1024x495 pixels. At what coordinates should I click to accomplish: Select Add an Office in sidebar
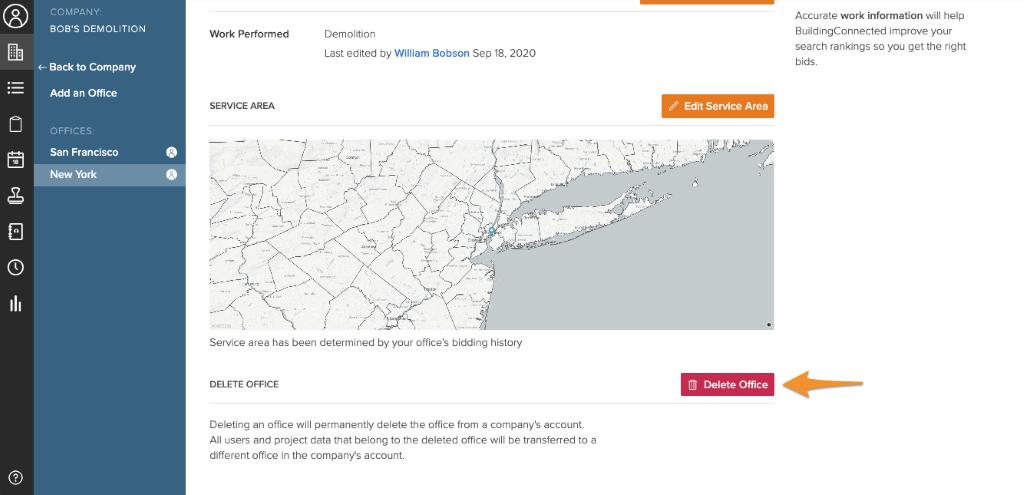click(83, 93)
